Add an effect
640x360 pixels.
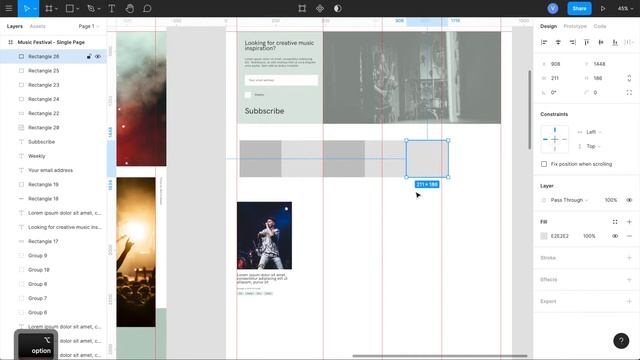click(629, 280)
